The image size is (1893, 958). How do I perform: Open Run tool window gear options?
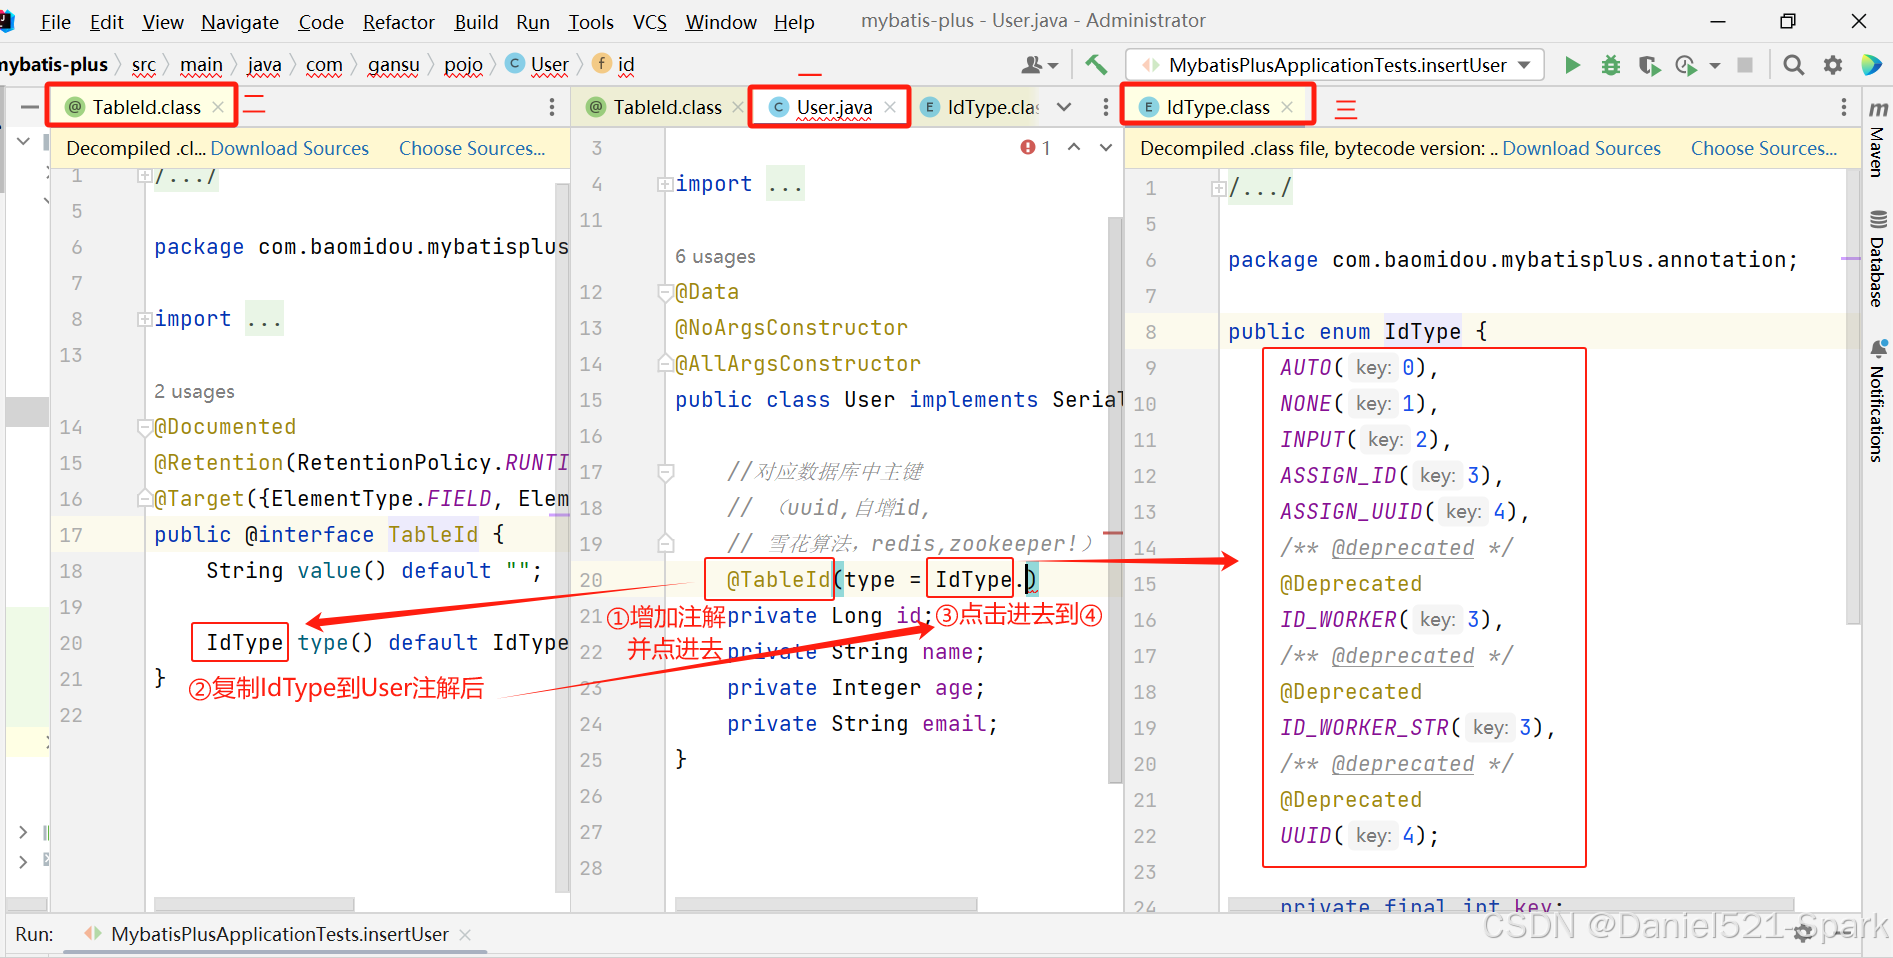pos(1804,933)
